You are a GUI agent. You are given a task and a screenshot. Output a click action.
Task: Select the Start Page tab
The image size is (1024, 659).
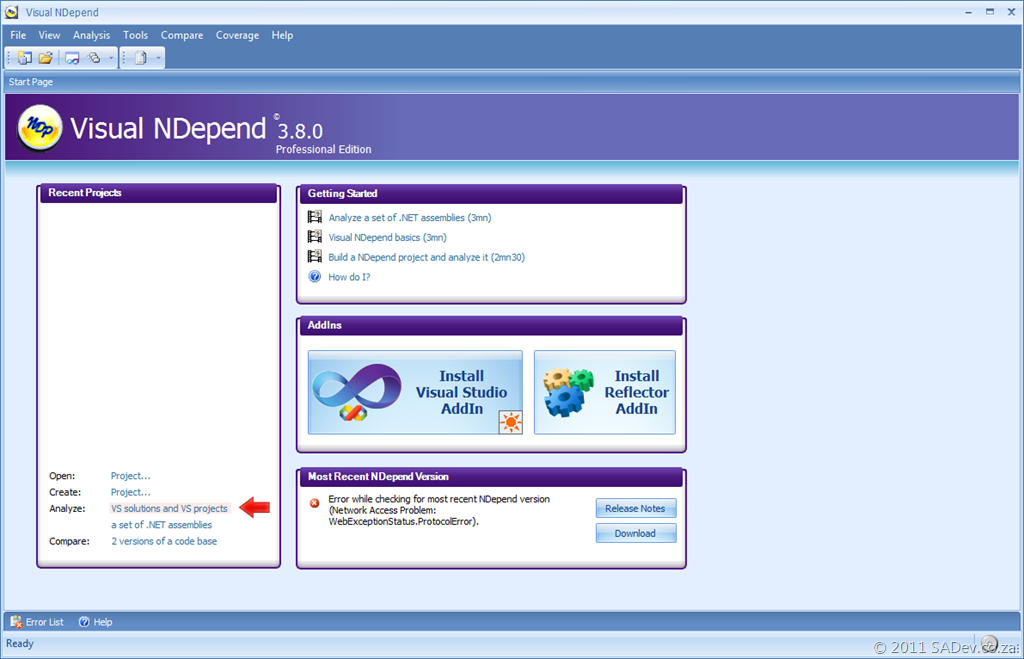coord(31,82)
